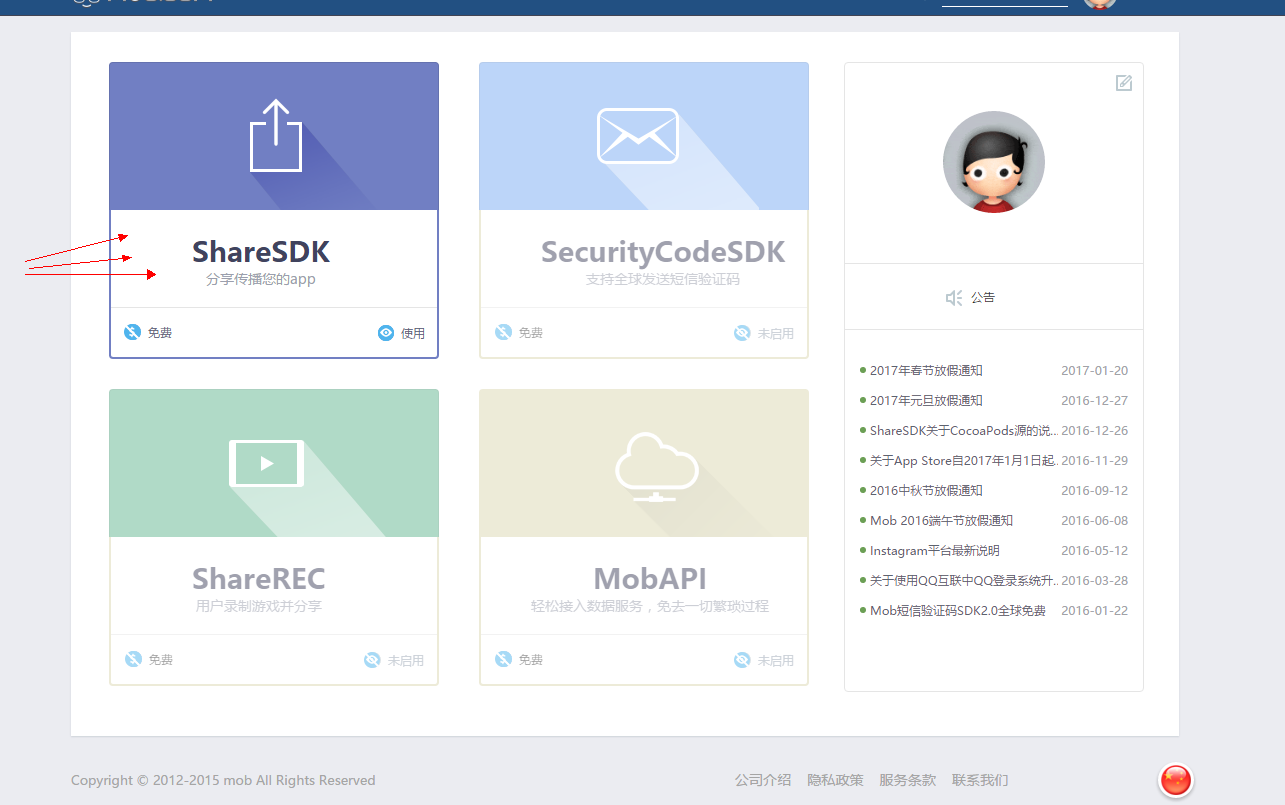Screen dimensions: 1285x805
Task: Click the date 2016-12-26
Action: pyautogui.click(x=1094, y=431)
